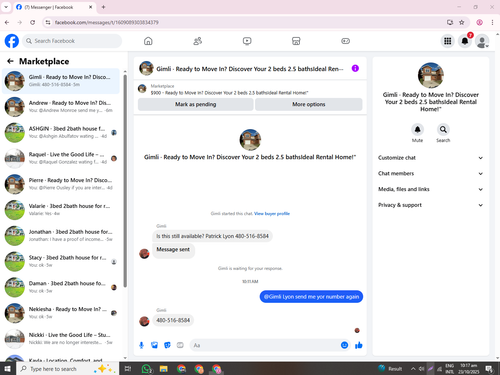Image resolution: width=500 pixels, height=375 pixels.
Task: Open the Nekiesha conversation
Action: click(61, 313)
